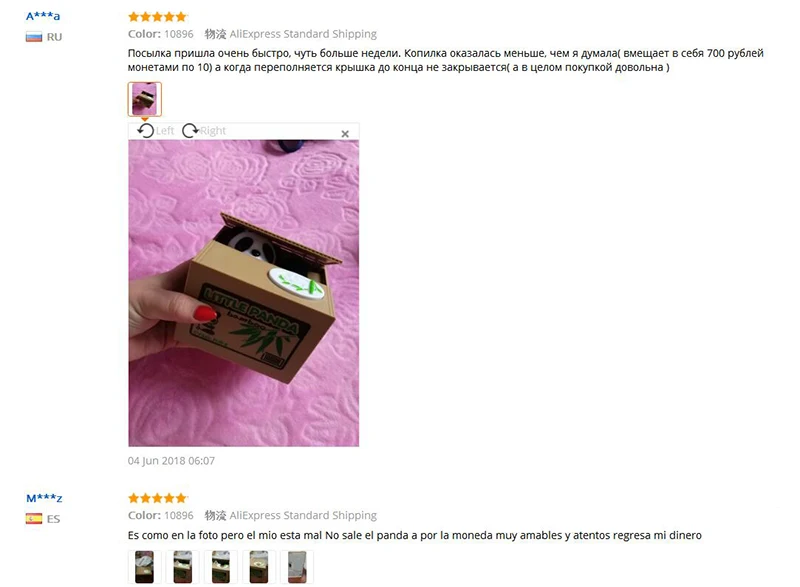Screen dimensions: 800x587
Task: Open reviewer M***z's profile
Action: pyautogui.click(x=44, y=498)
